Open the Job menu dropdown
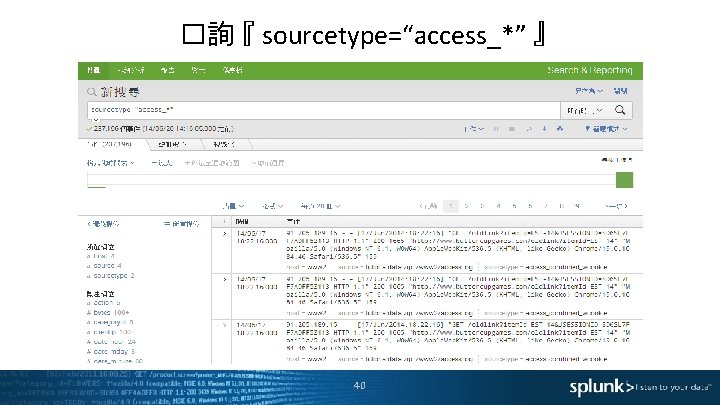 click(x=474, y=129)
